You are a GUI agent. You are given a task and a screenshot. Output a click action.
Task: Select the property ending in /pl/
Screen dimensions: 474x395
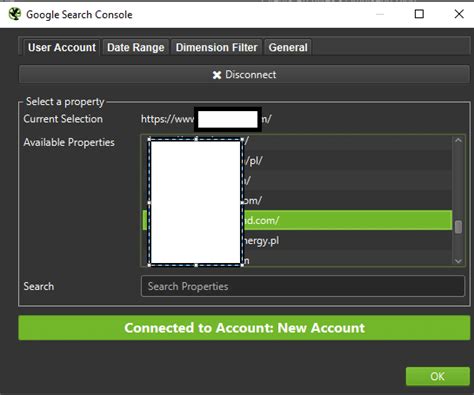(297, 161)
